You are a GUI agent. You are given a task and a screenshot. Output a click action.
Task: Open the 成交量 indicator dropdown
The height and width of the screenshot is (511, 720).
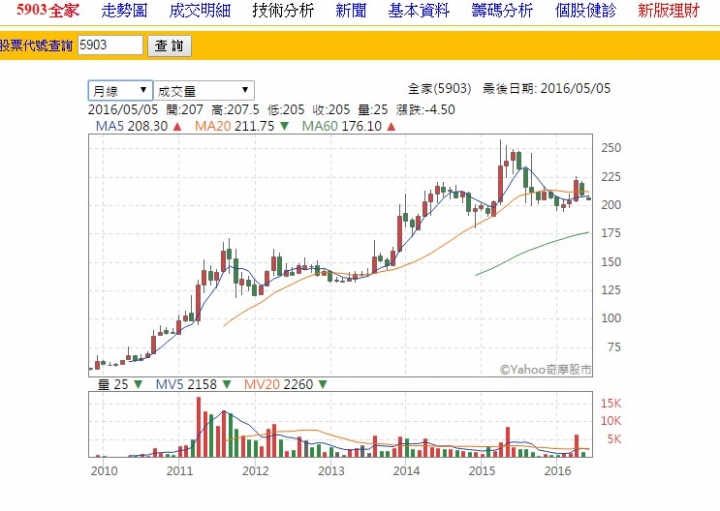point(203,90)
